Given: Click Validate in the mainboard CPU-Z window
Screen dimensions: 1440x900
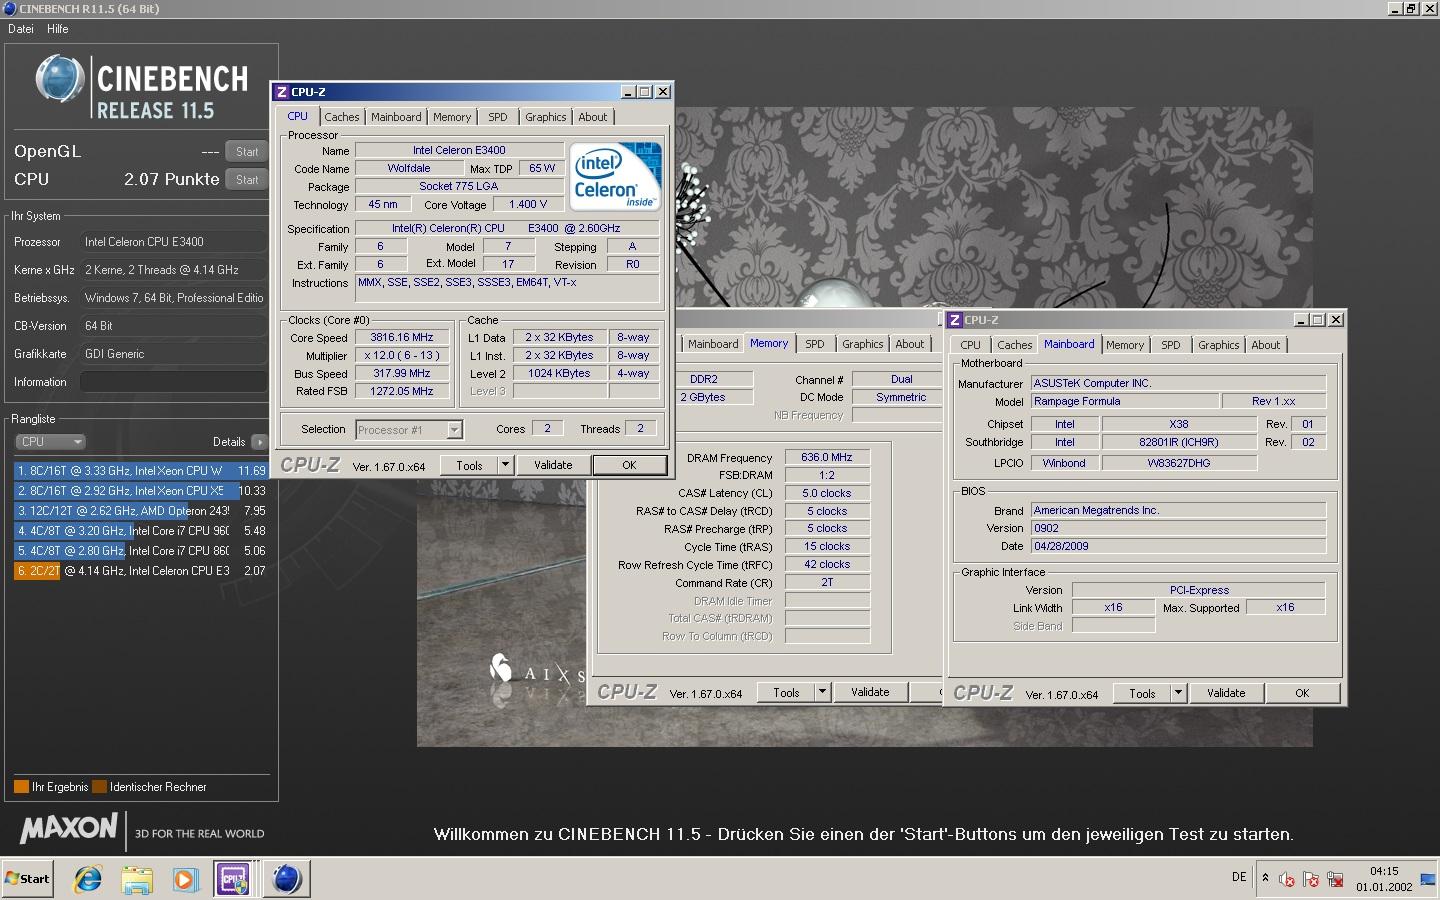Looking at the screenshot, I should (1226, 693).
